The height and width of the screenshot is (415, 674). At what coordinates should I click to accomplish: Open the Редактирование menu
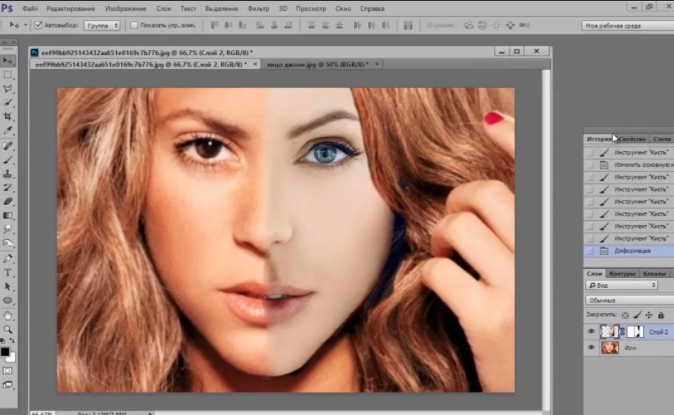click(70, 9)
